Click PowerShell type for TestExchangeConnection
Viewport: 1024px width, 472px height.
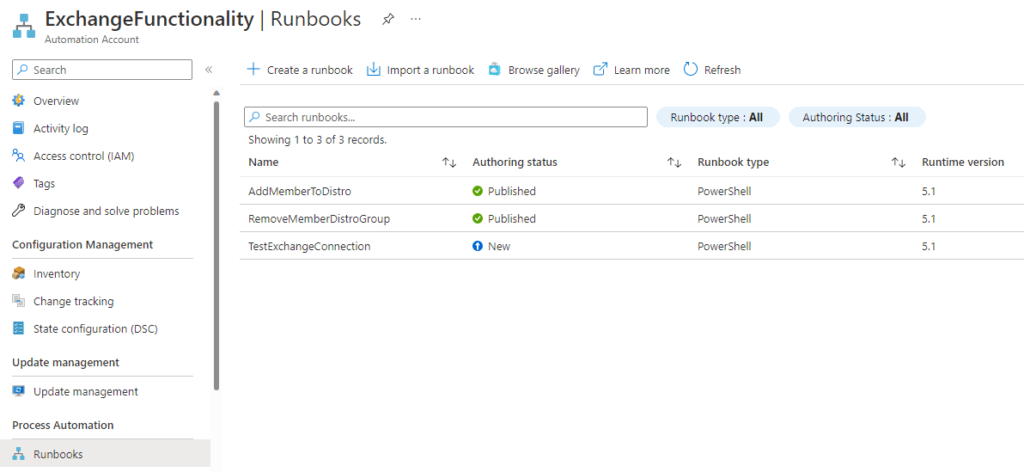724,246
